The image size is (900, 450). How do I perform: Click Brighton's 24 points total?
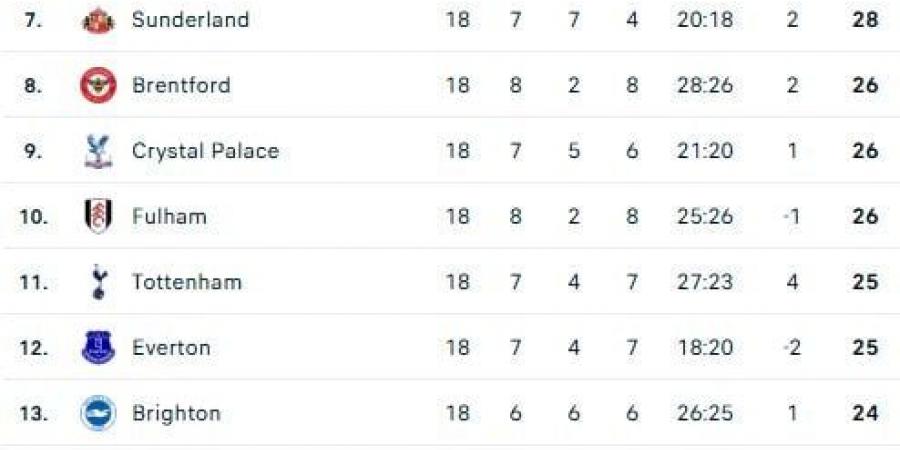pyautogui.click(x=865, y=413)
